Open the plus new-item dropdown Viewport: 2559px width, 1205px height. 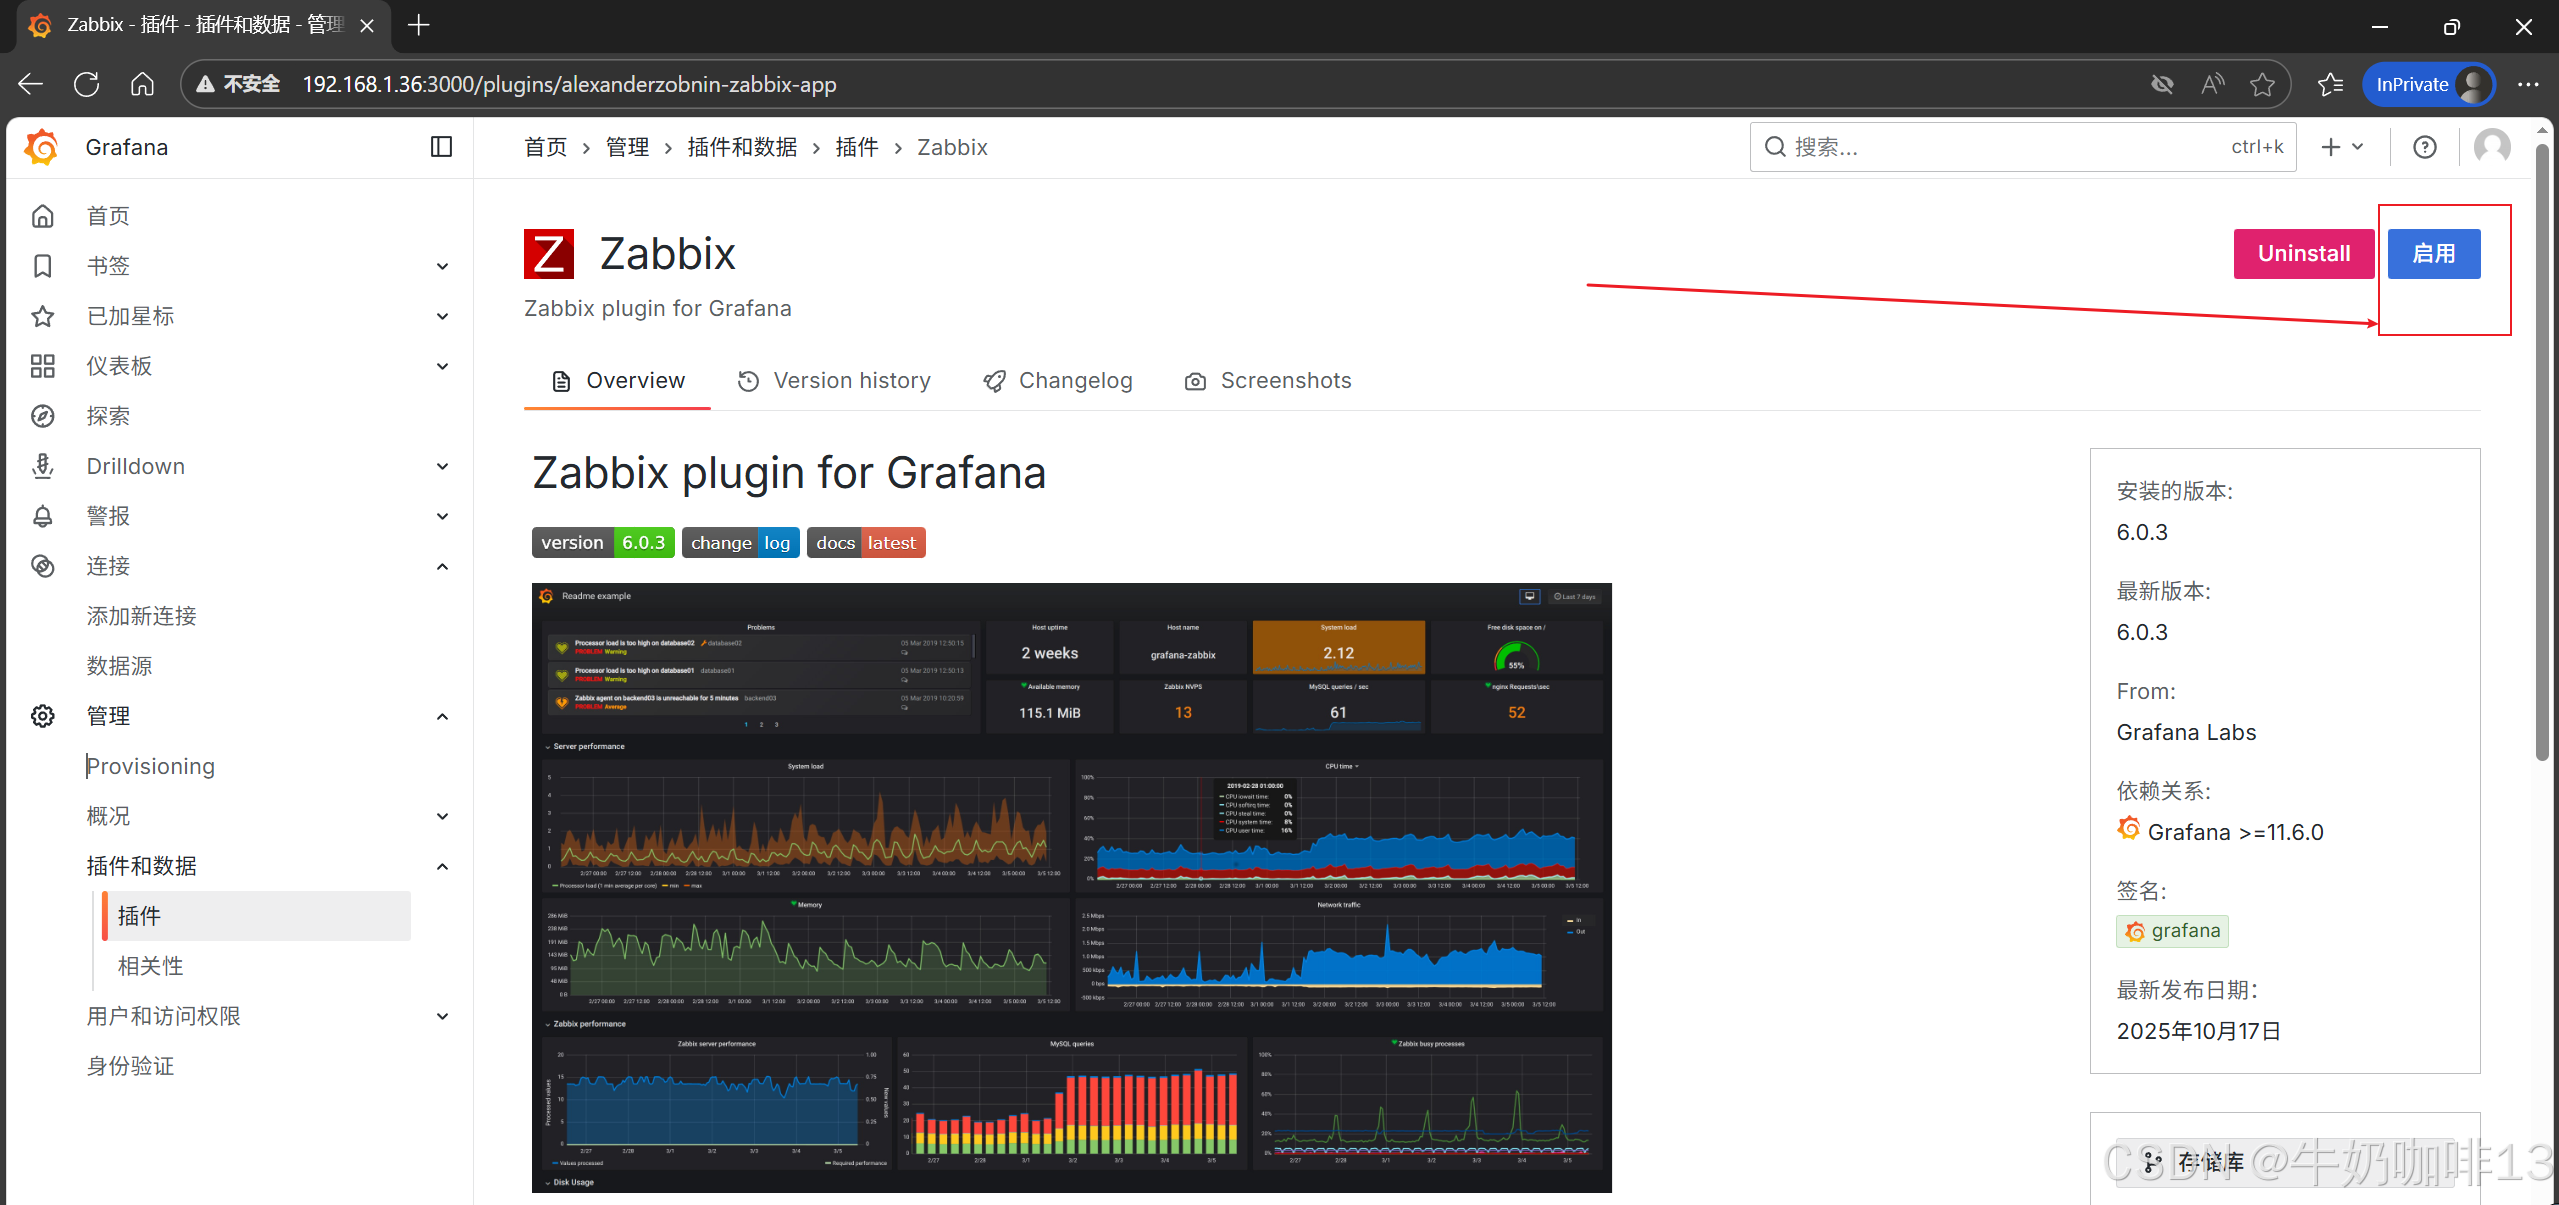click(2341, 147)
